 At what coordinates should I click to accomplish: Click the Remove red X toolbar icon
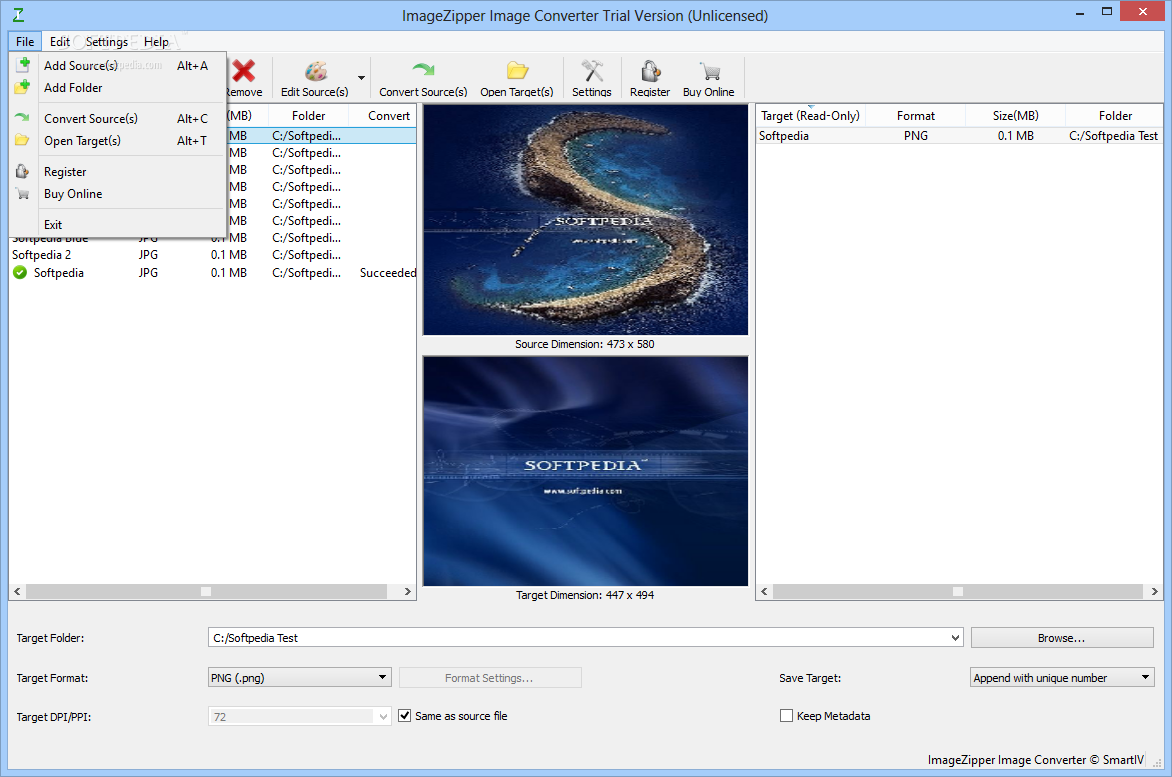[x=244, y=71]
